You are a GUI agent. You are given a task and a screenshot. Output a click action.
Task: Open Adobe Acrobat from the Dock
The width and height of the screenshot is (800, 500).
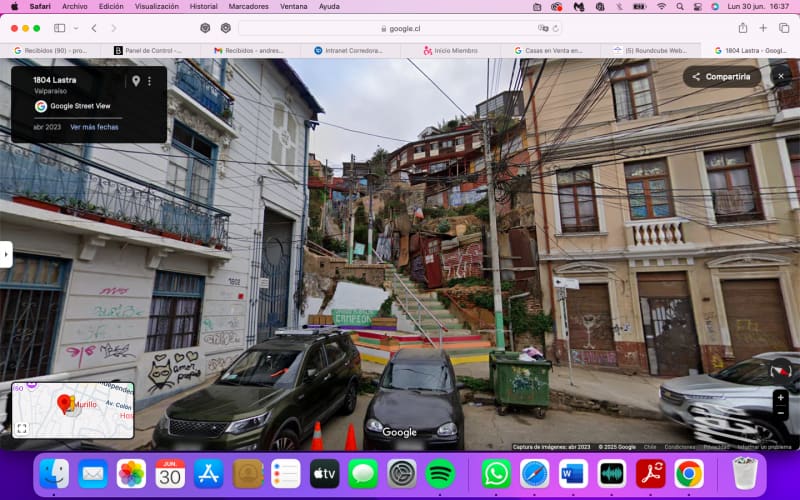651,474
